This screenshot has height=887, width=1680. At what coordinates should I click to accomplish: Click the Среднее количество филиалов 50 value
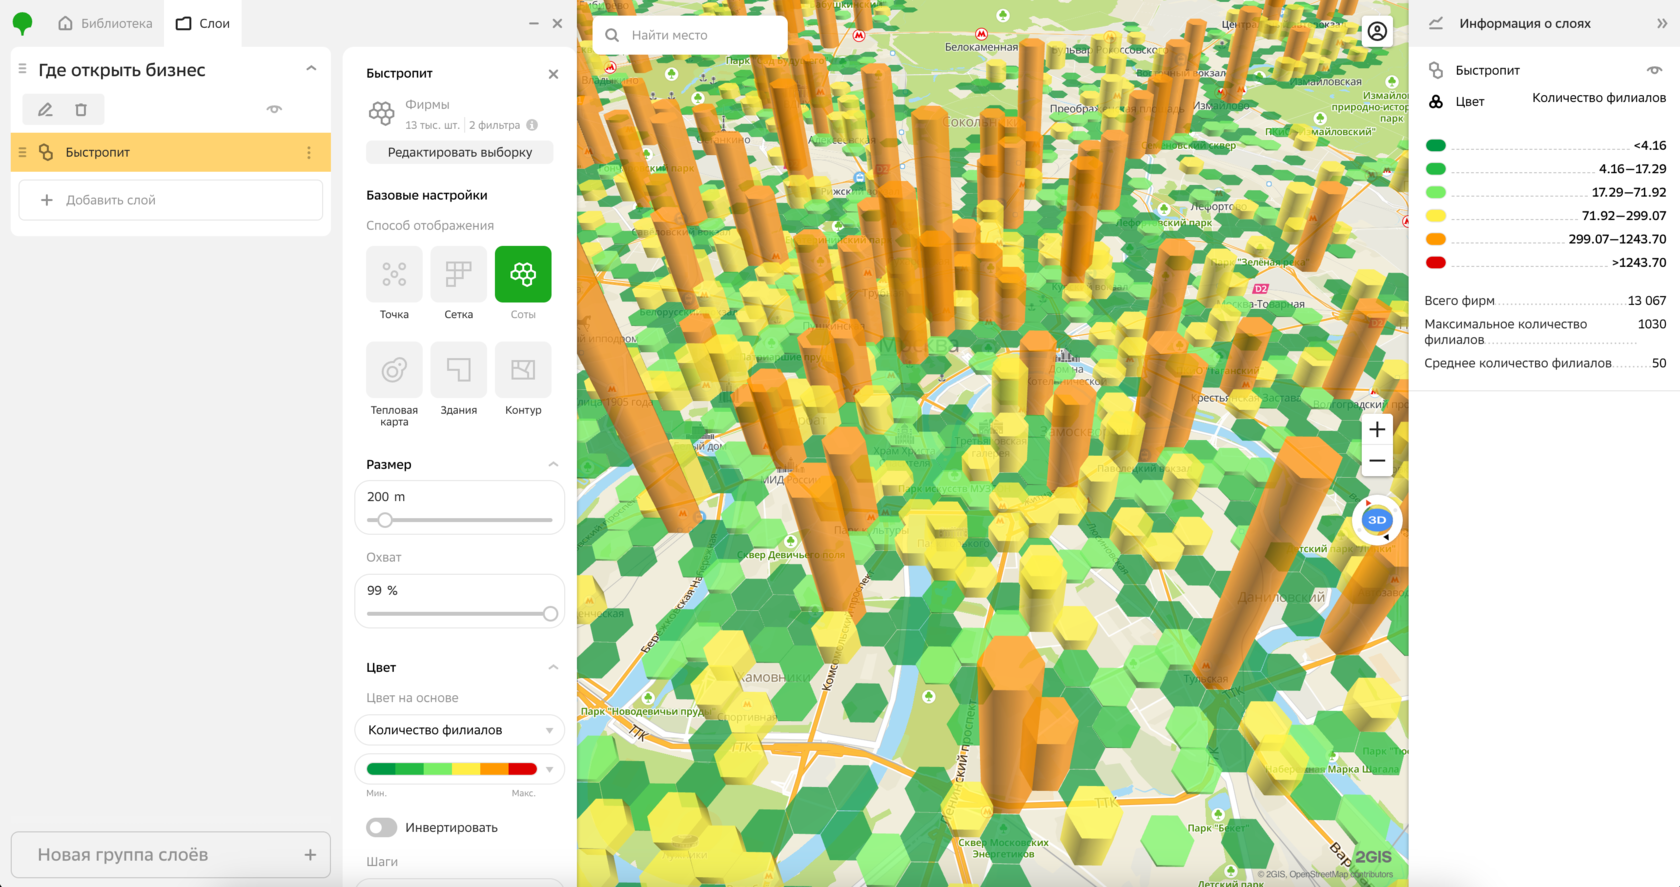point(1659,363)
